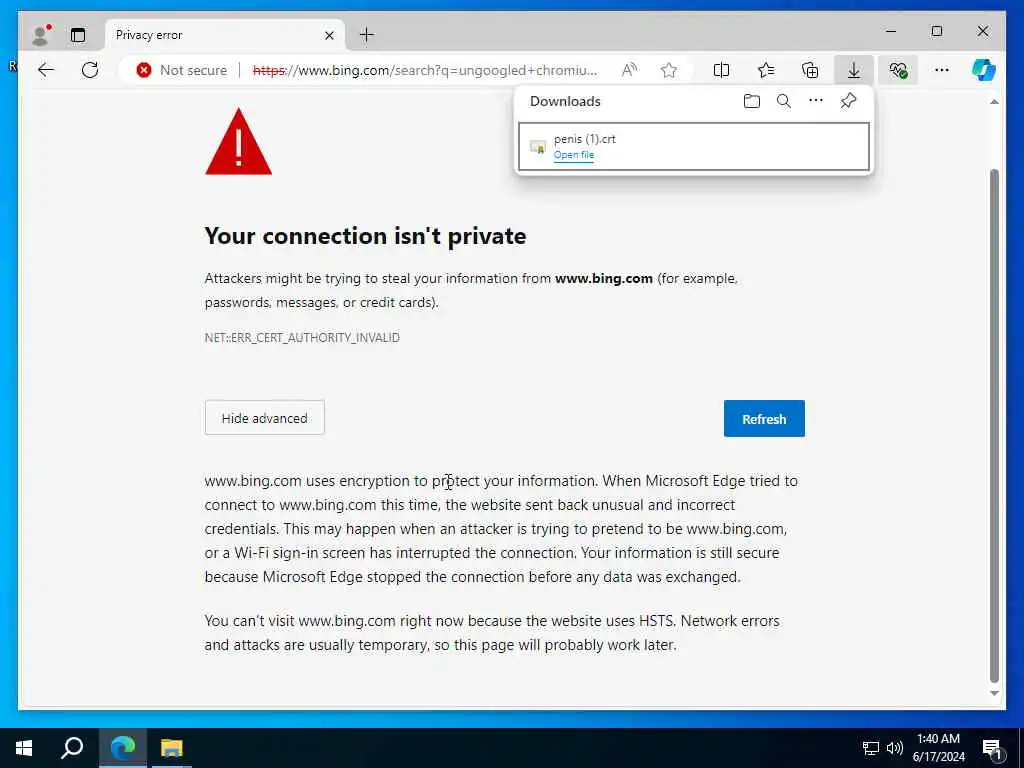The image size is (1024, 768).
Task: Click Hide advanced button
Action: click(264, 418)
